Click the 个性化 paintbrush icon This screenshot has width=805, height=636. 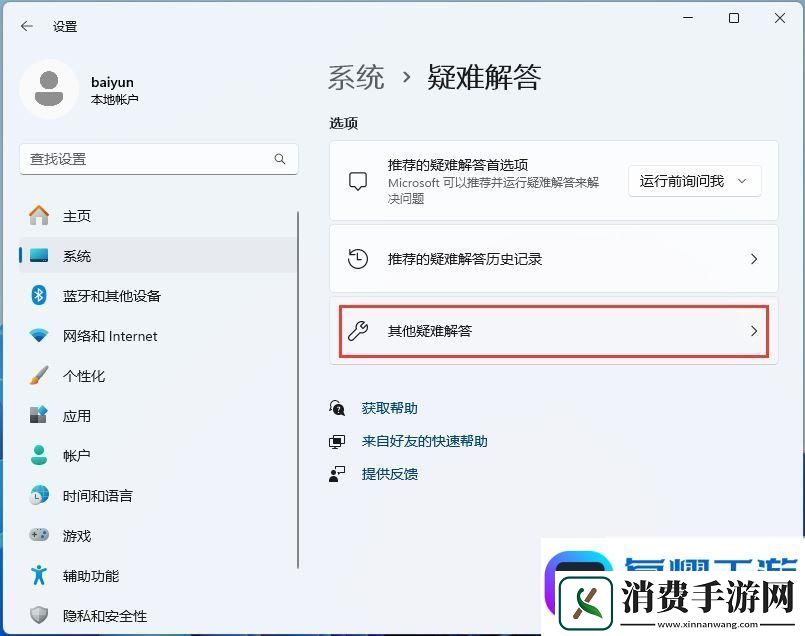tap(39, 375)
